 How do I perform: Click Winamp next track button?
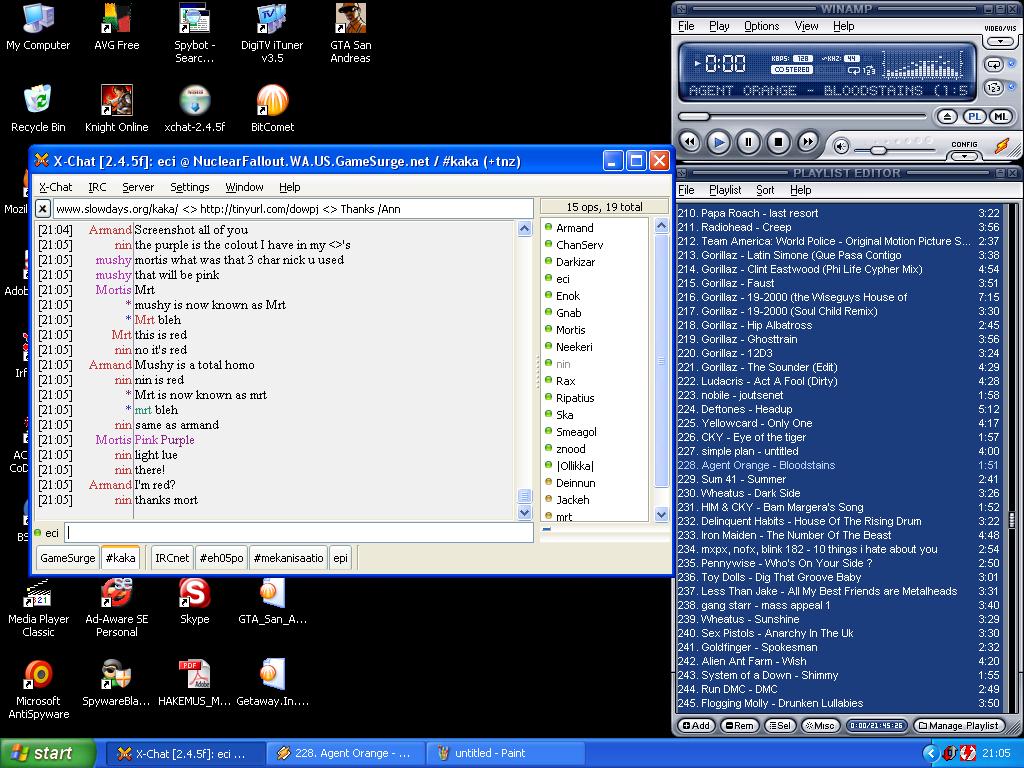click(x=808, y=142)
